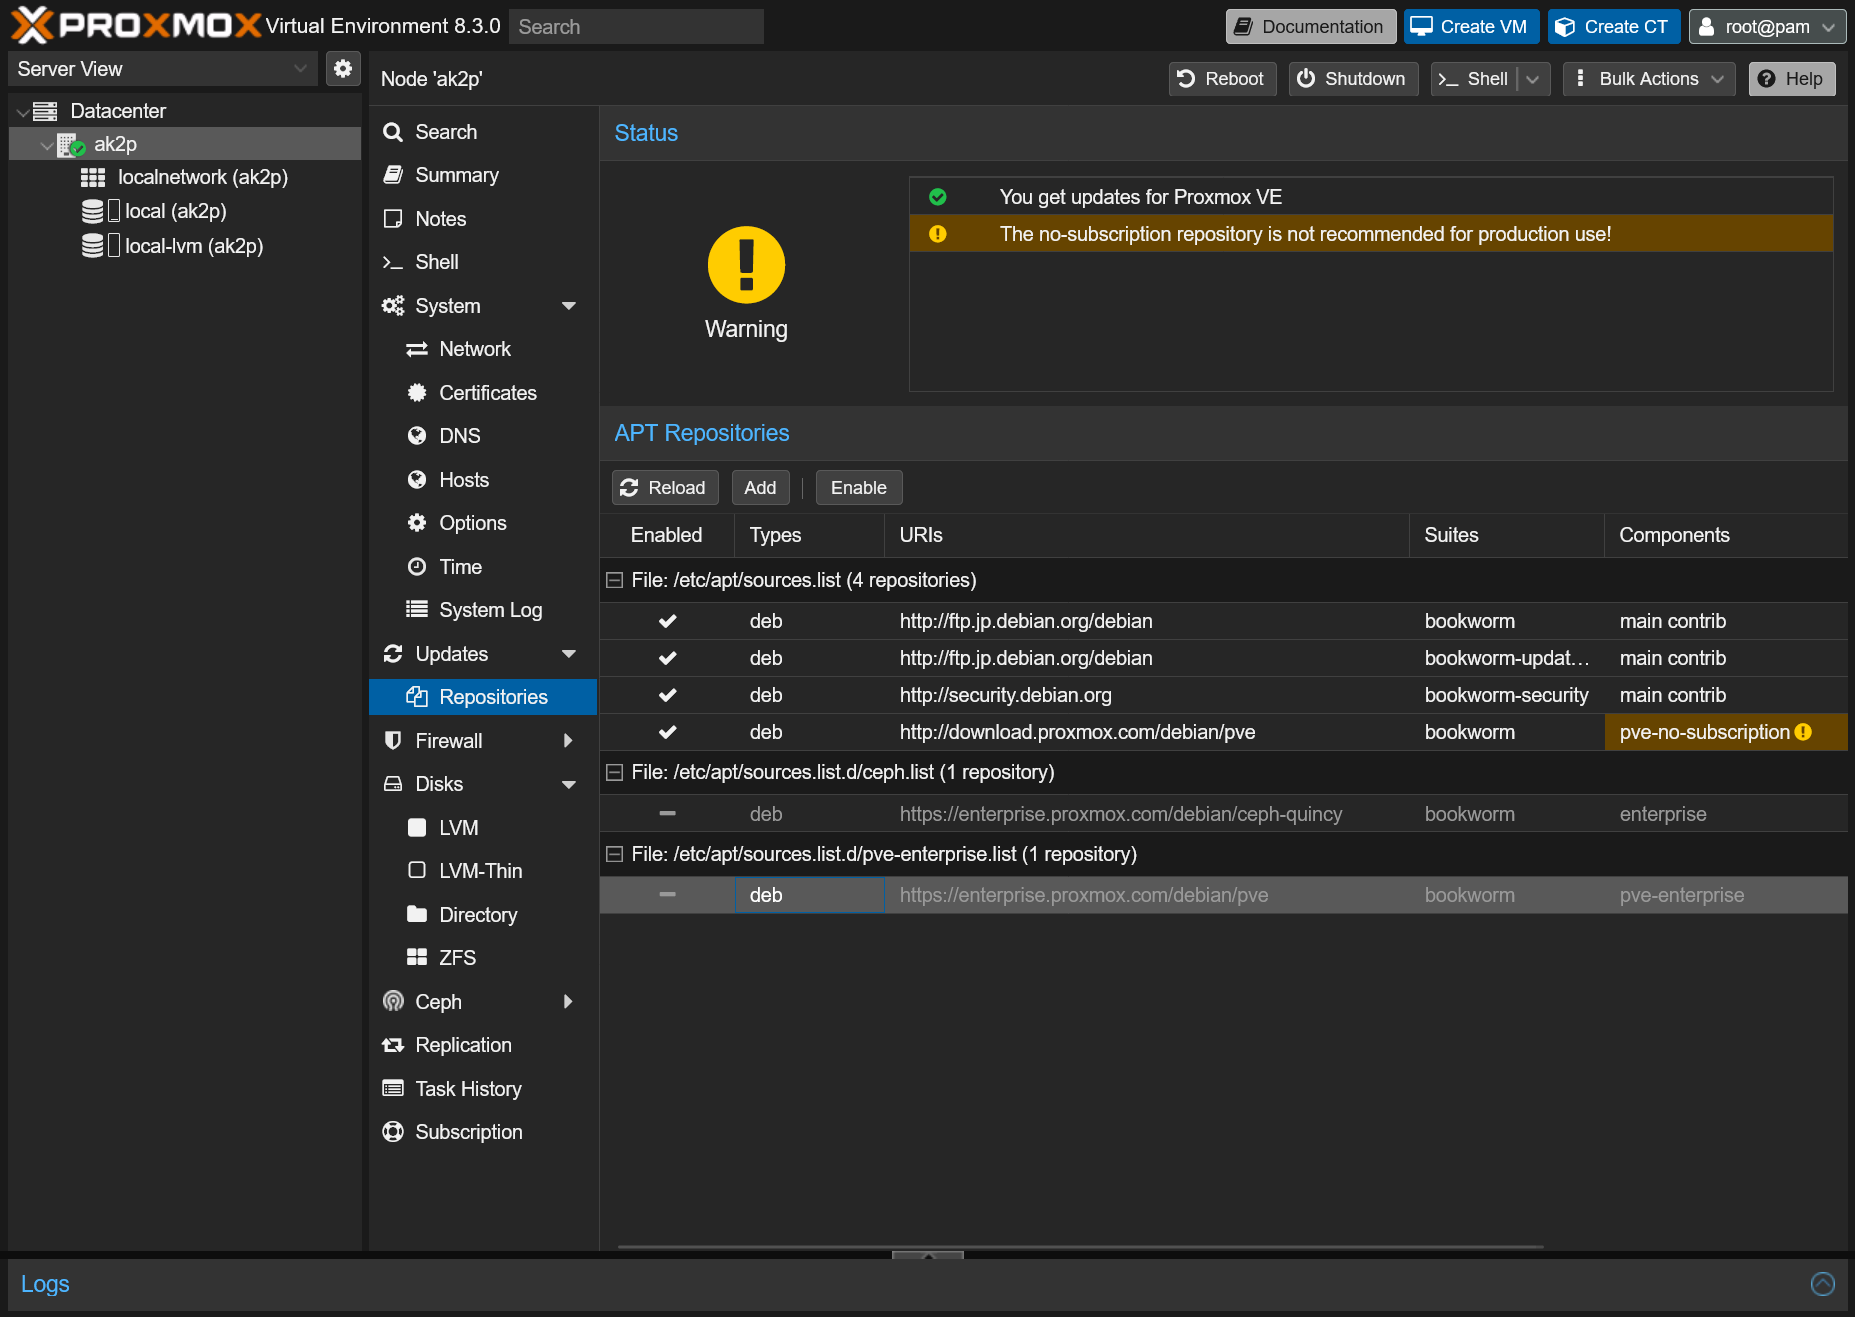Click the Add repository button
Image resolution: width=1855 pixels, height=1317 pixels.
(760, 488)
